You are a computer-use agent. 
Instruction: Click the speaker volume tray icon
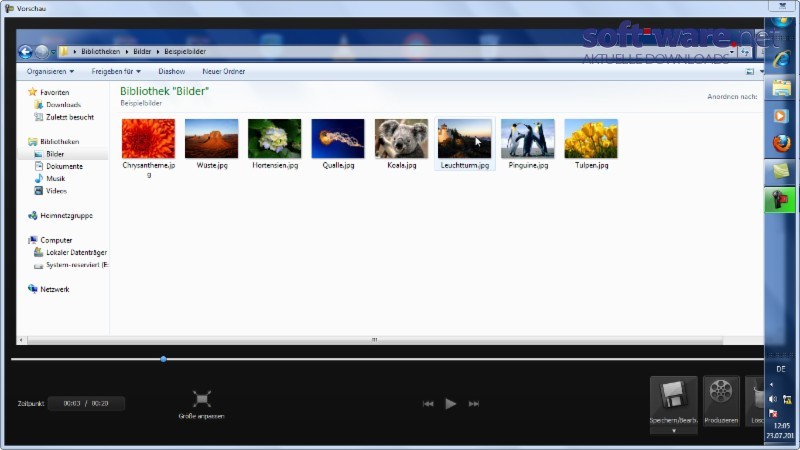click(773, 399)
